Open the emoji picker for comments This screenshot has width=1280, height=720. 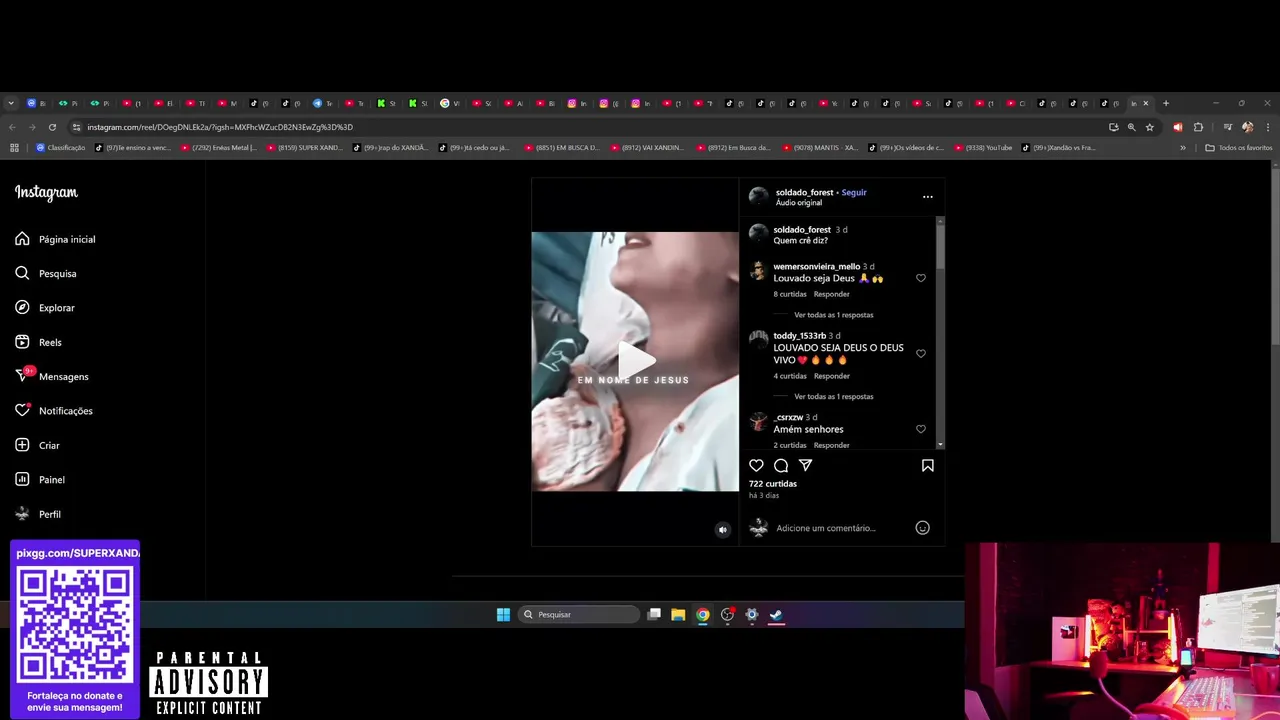click(x=923, y=528)
